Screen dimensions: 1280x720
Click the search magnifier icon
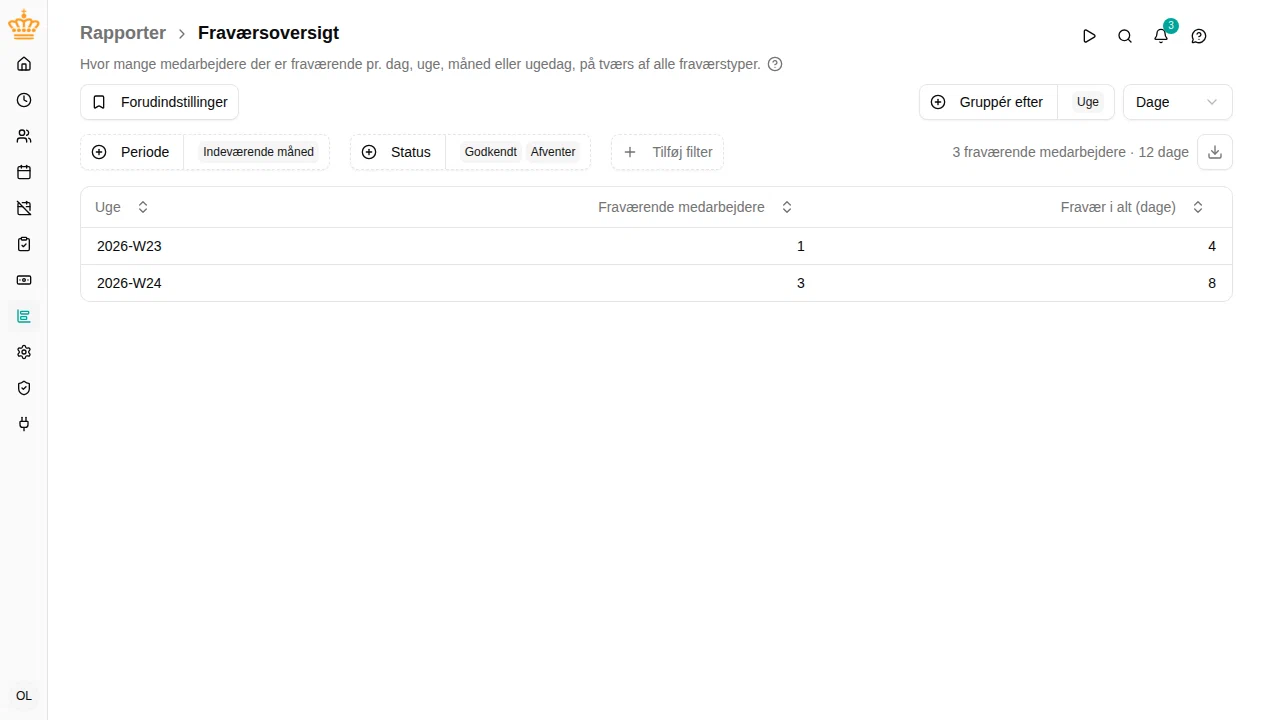pyautogui.click(x=1125, y=36)
